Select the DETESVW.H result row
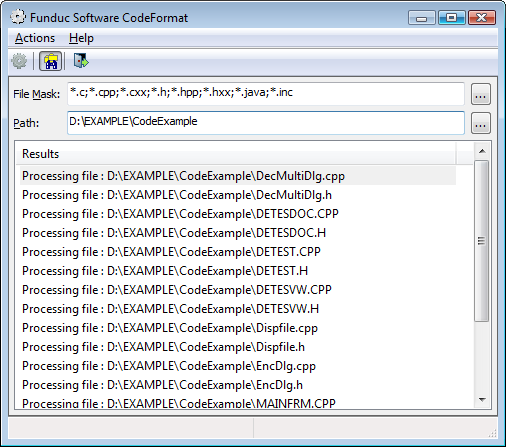 point(238,309)
